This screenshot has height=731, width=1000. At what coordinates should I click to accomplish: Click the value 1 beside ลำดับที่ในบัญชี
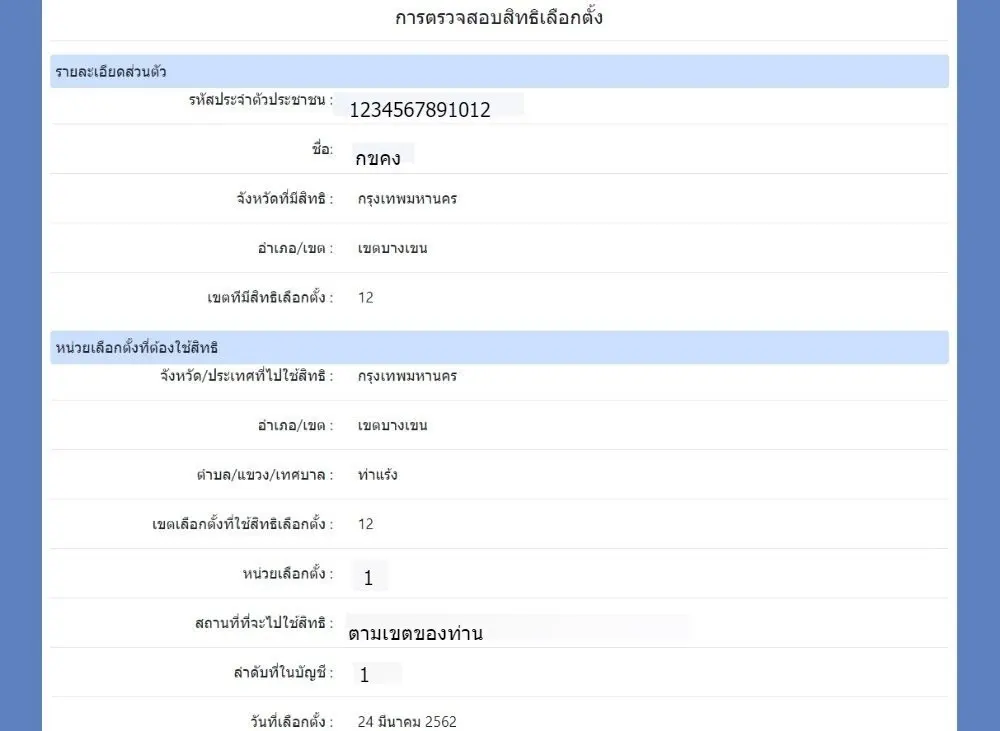point(364,676)
